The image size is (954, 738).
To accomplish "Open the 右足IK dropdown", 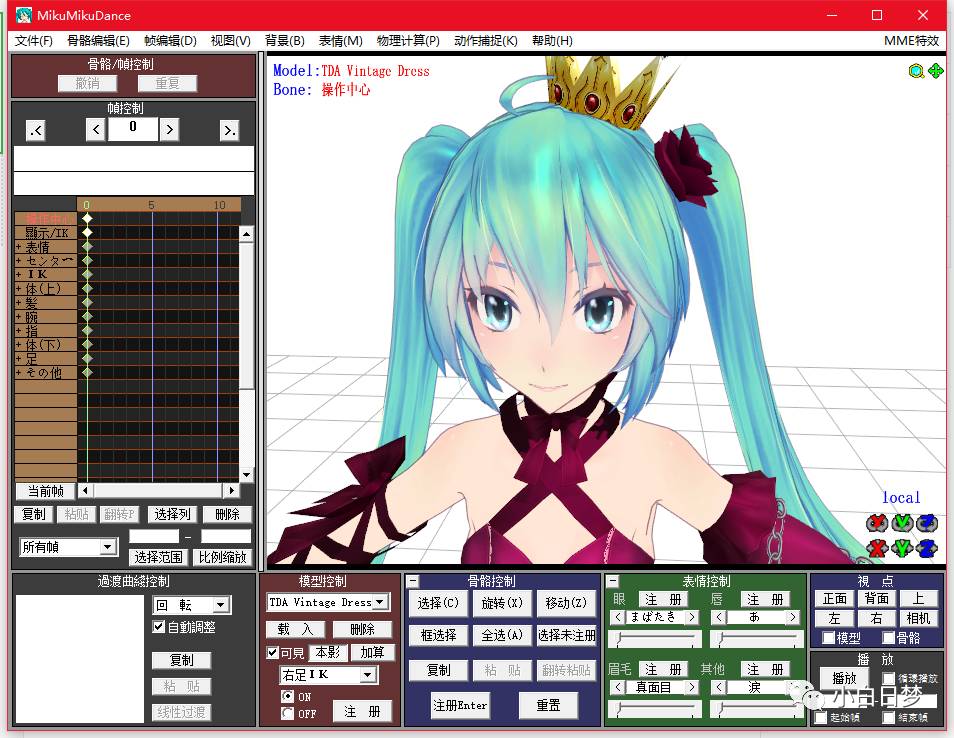I will coord(367,674).
